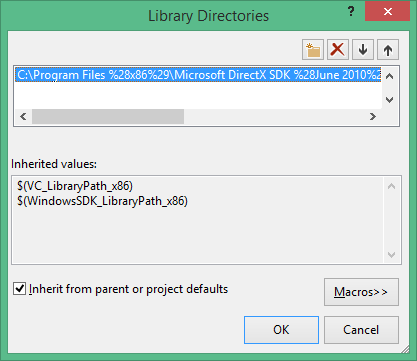The width and height of the screenshot is (417, 361).
Task: Expand the Macros>> panel
Action: point(361,292)
